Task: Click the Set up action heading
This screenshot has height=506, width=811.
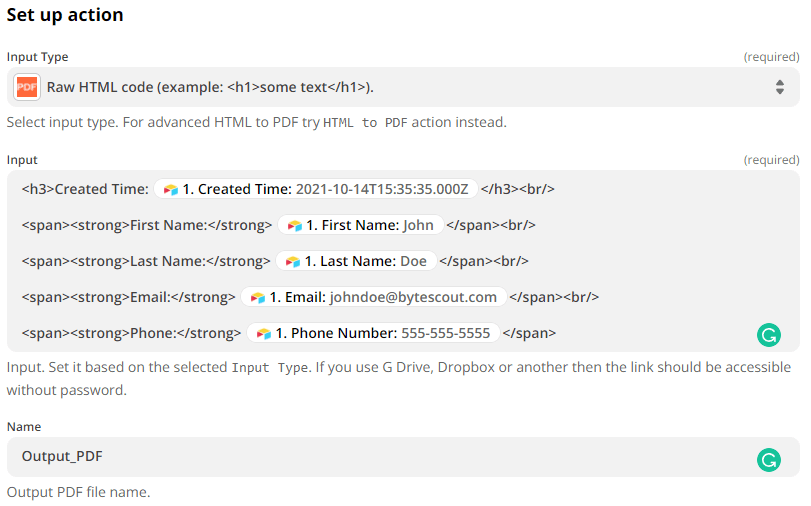Action: (x=65, y=16)
